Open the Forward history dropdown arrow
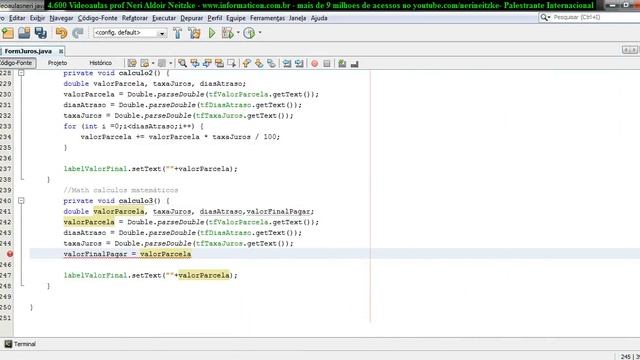The height and width of the screenshot is (360, 640). [170, 63]
